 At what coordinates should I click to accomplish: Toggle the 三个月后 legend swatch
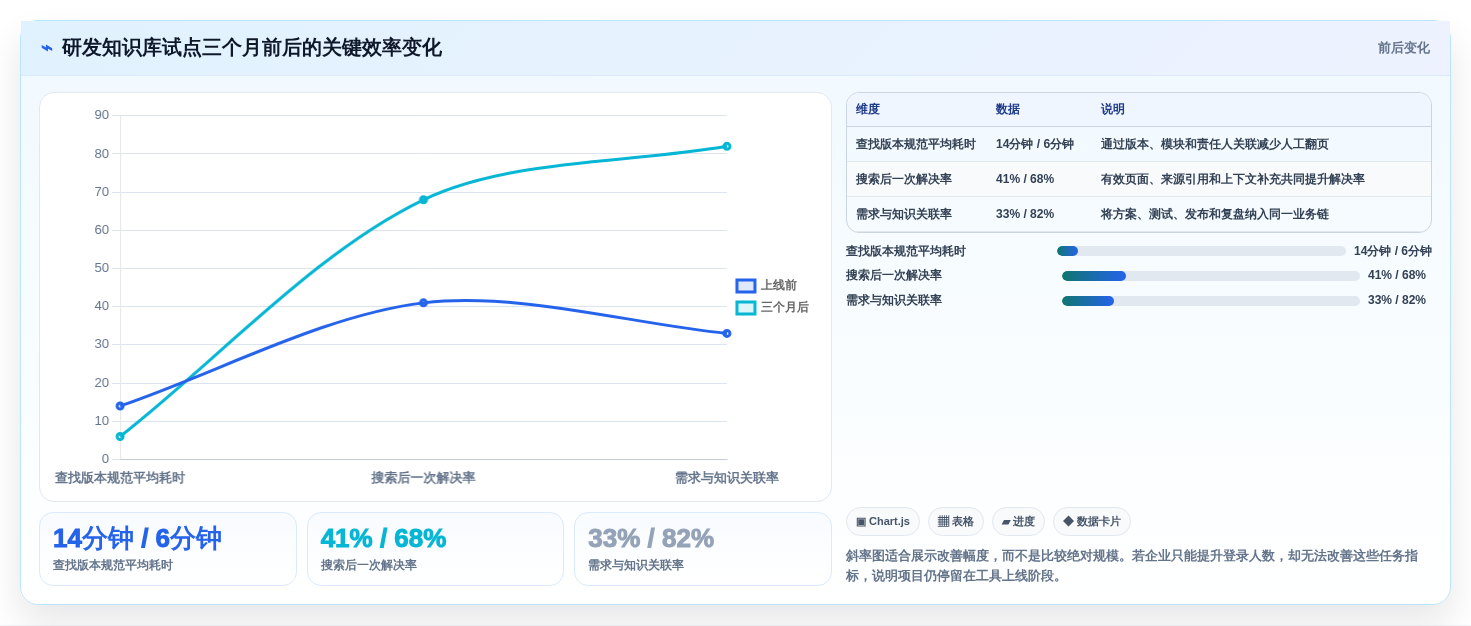click(x=746, y=308)
